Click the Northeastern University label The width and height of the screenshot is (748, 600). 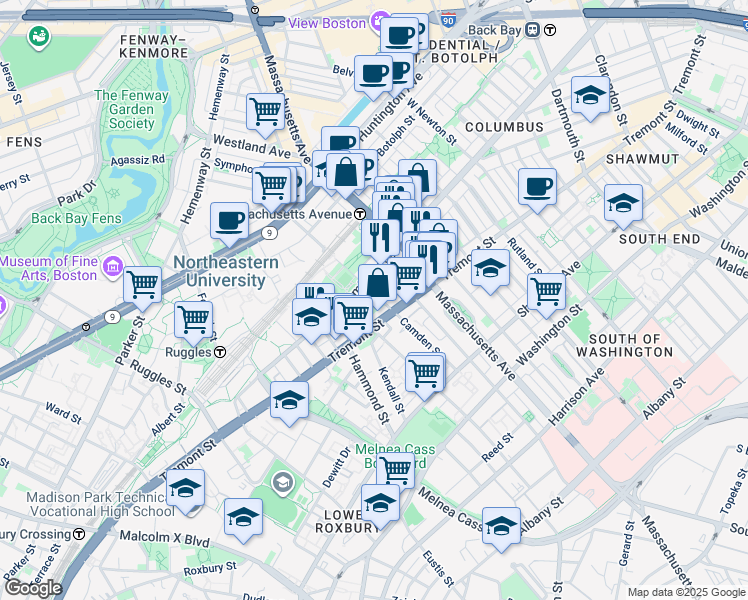226,271
